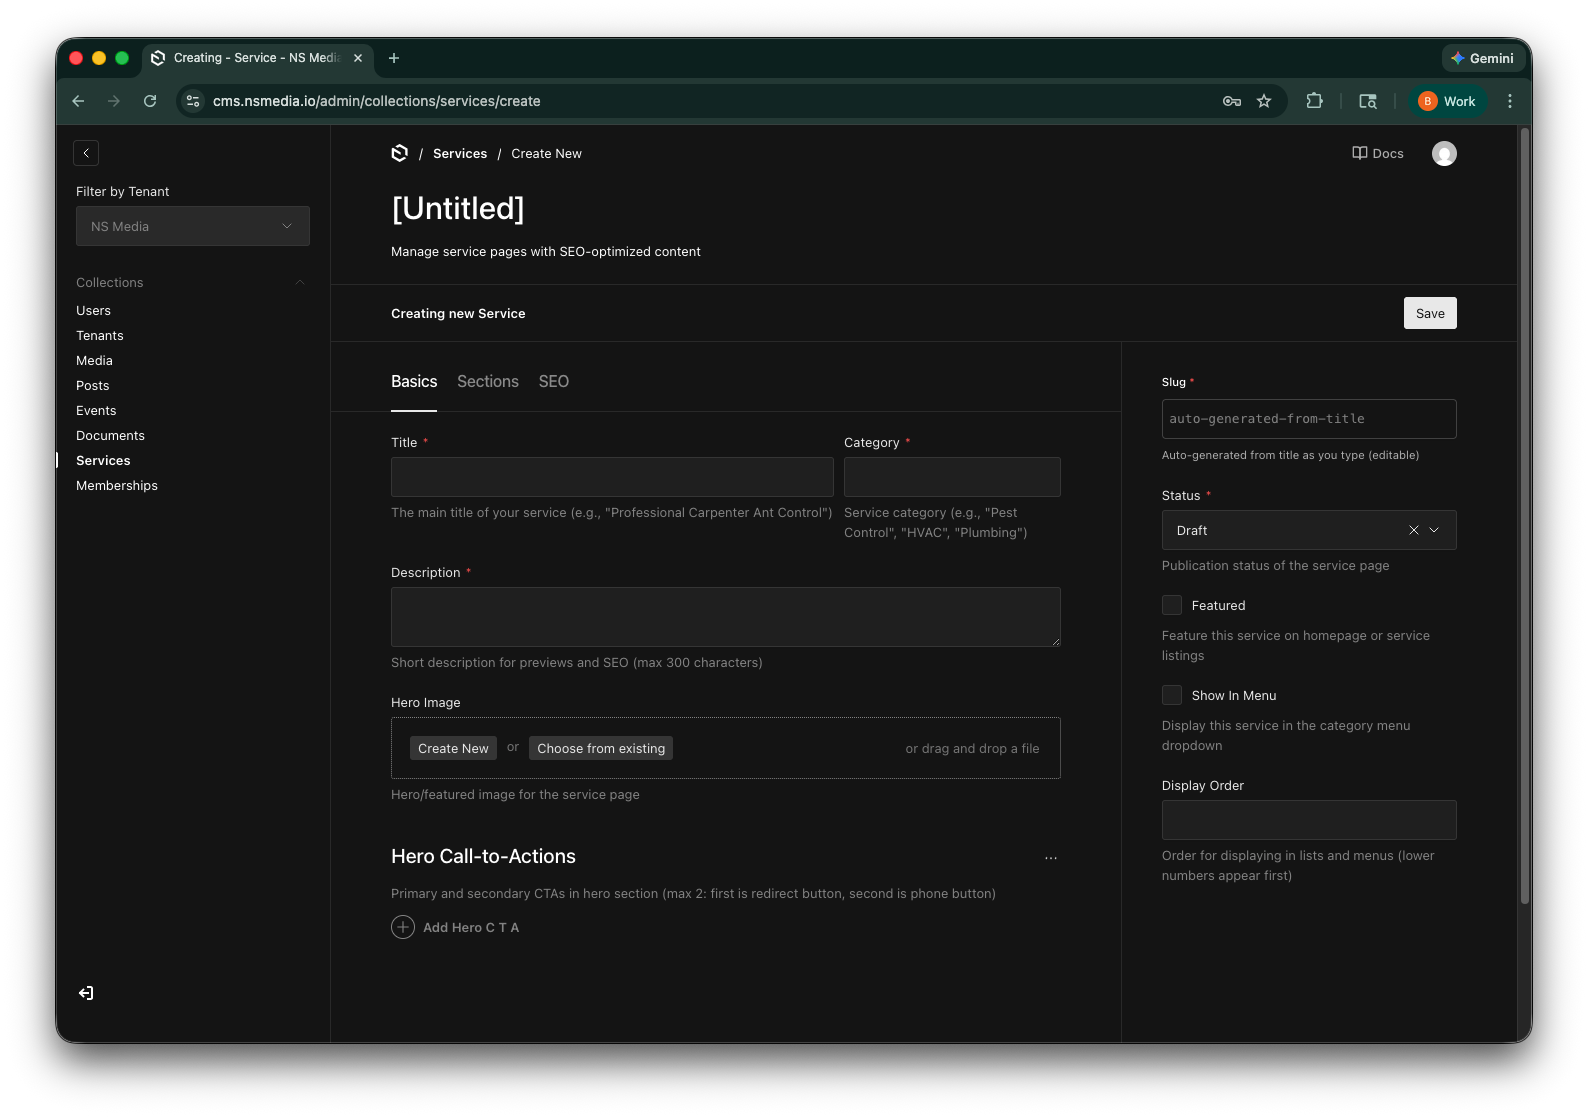Viewport: 1588px width, 1117px height.
Task: Go back in the browser
Action: point(78,101)
